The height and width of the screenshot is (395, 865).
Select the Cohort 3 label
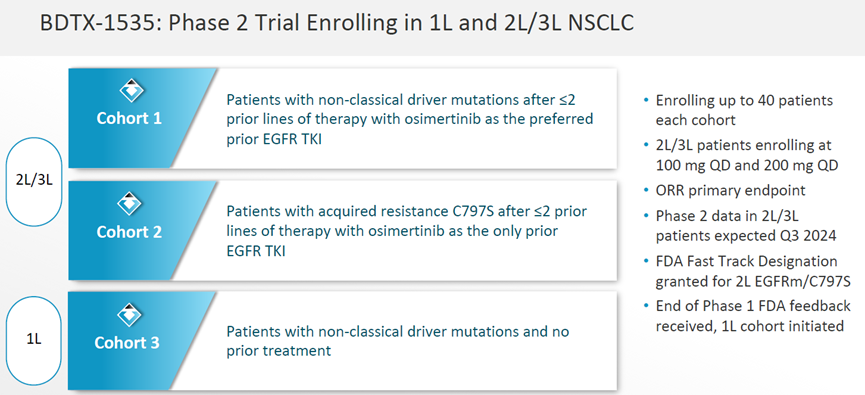pos(127,343)
